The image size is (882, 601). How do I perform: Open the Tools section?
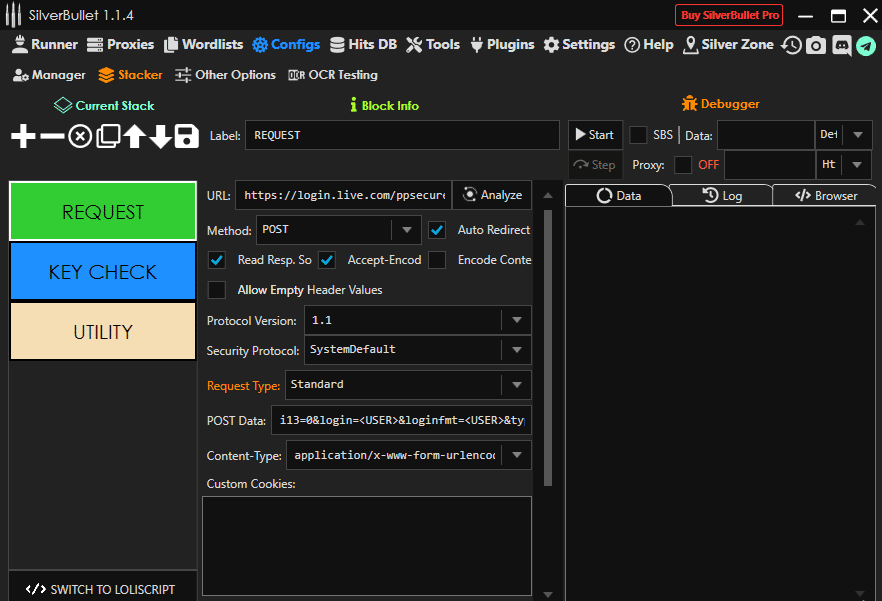(x=433, y=44)
